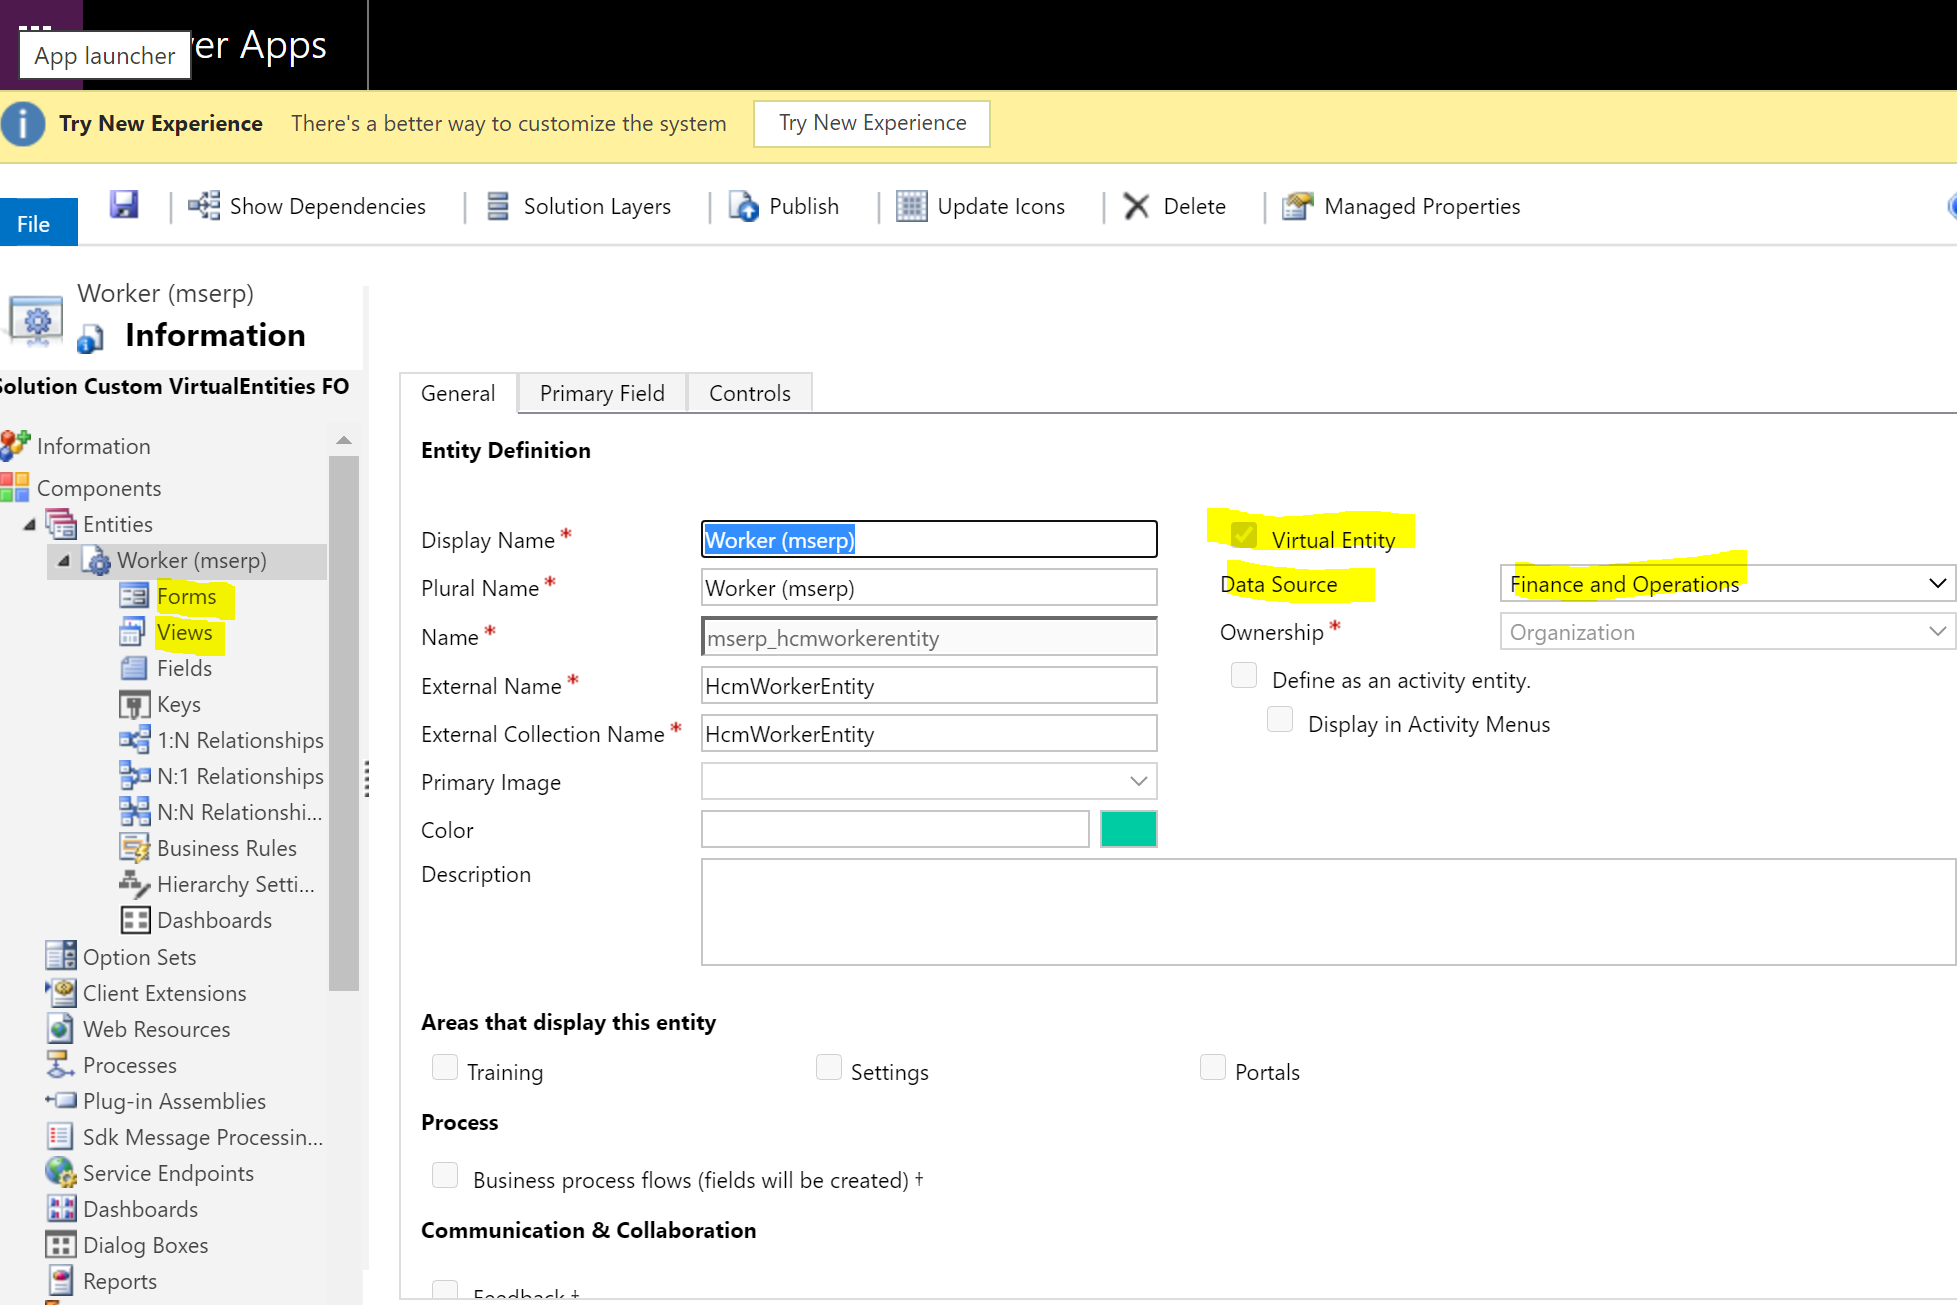Collapse the Entities tree node
Screen dimensions: 1957x1305
coord(29,524)
